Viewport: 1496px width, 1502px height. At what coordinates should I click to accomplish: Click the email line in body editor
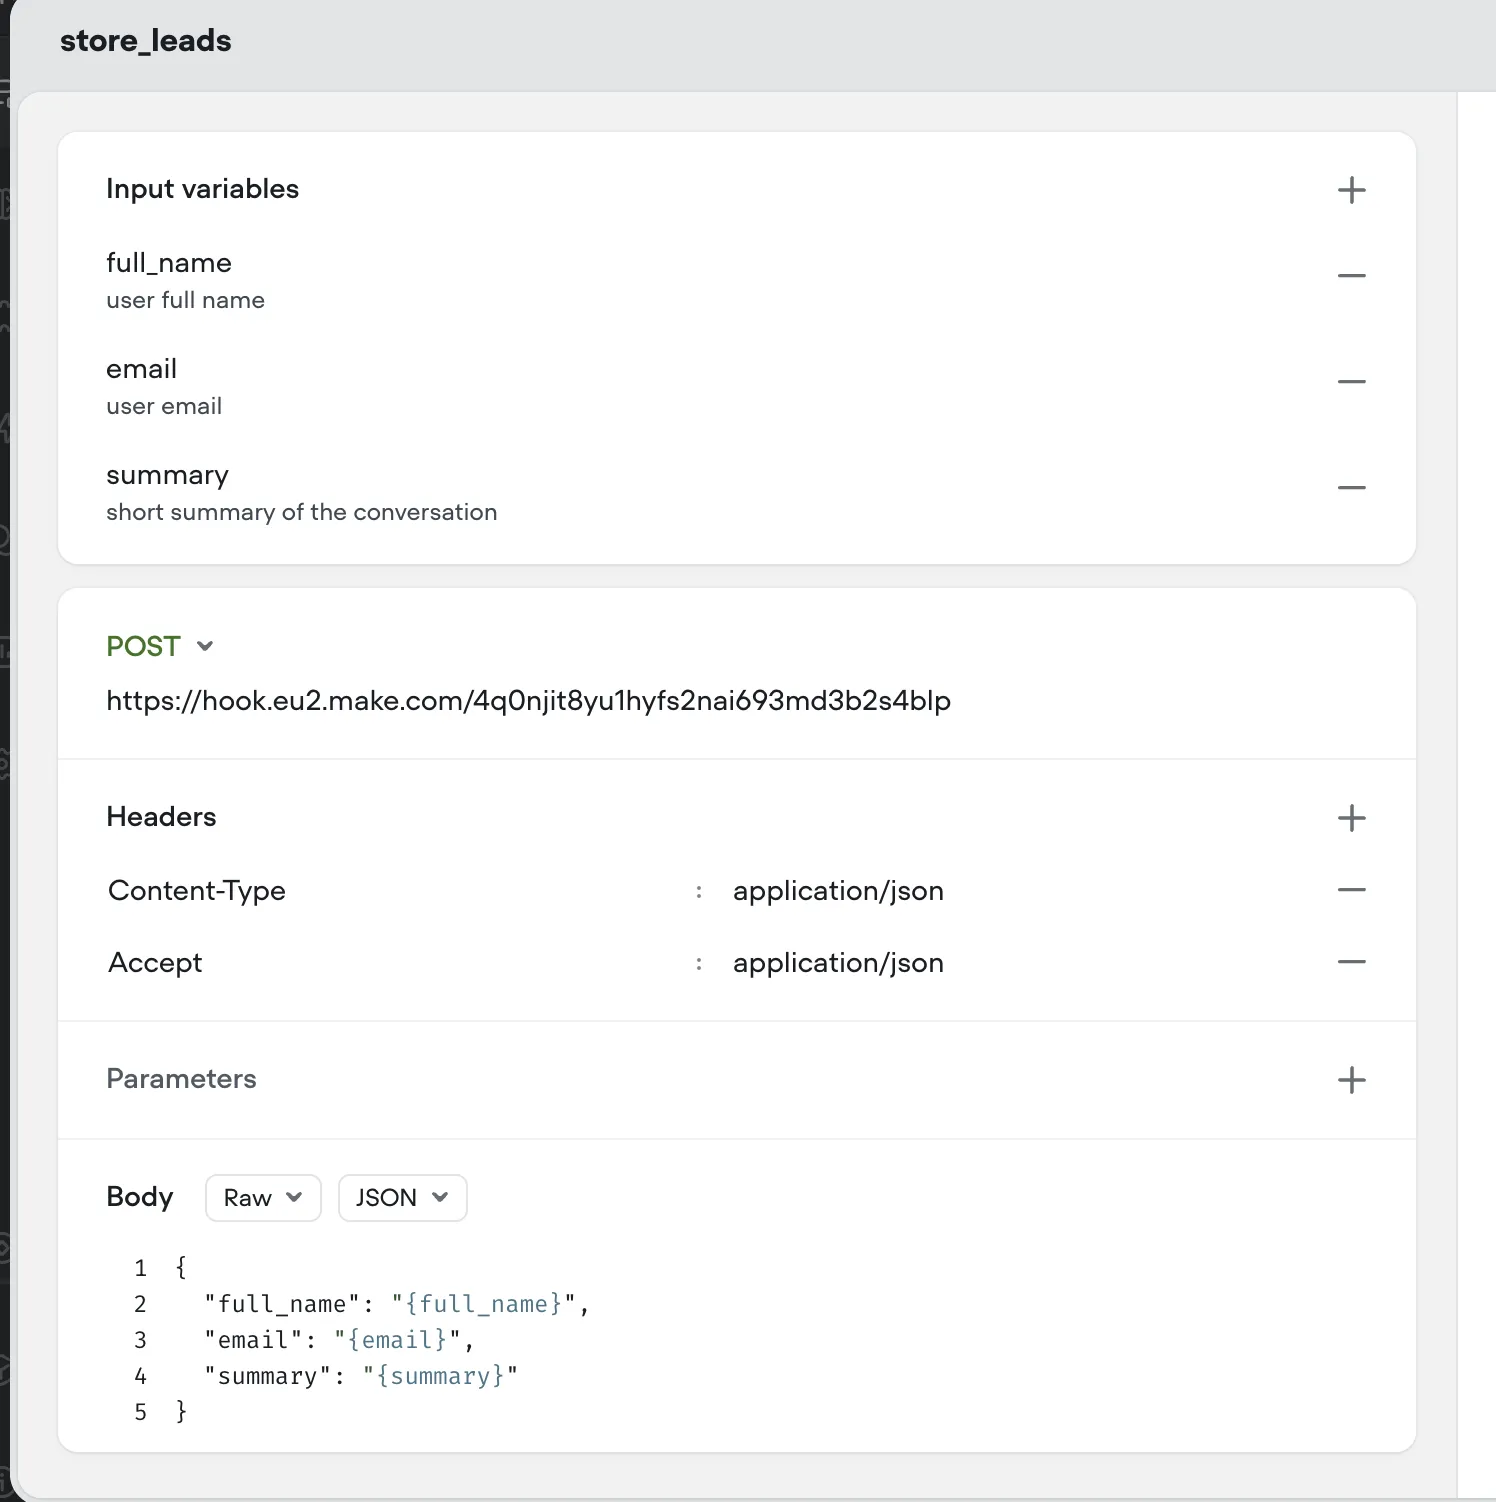click(x=339, y=1340)
